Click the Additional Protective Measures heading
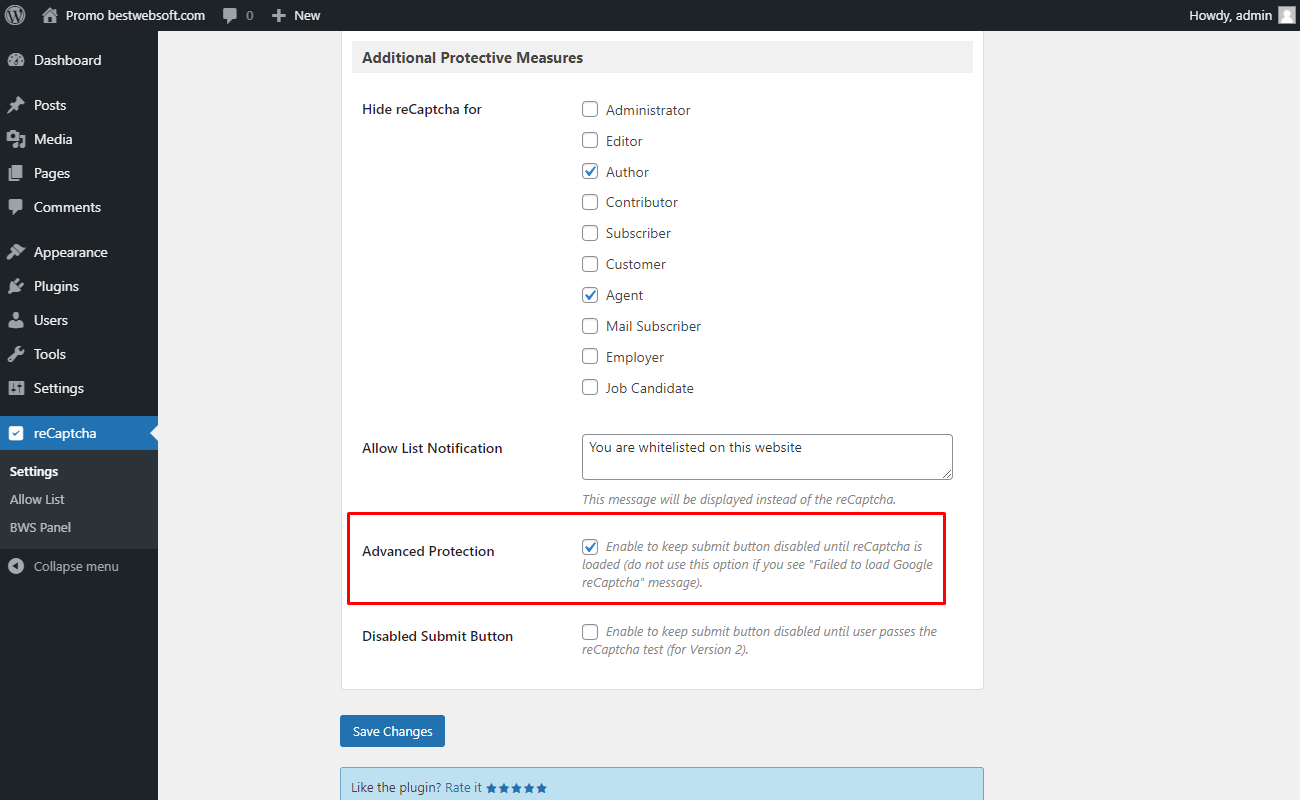The height and width of the screenshot is (800, 1300). (x=472, y=58)
